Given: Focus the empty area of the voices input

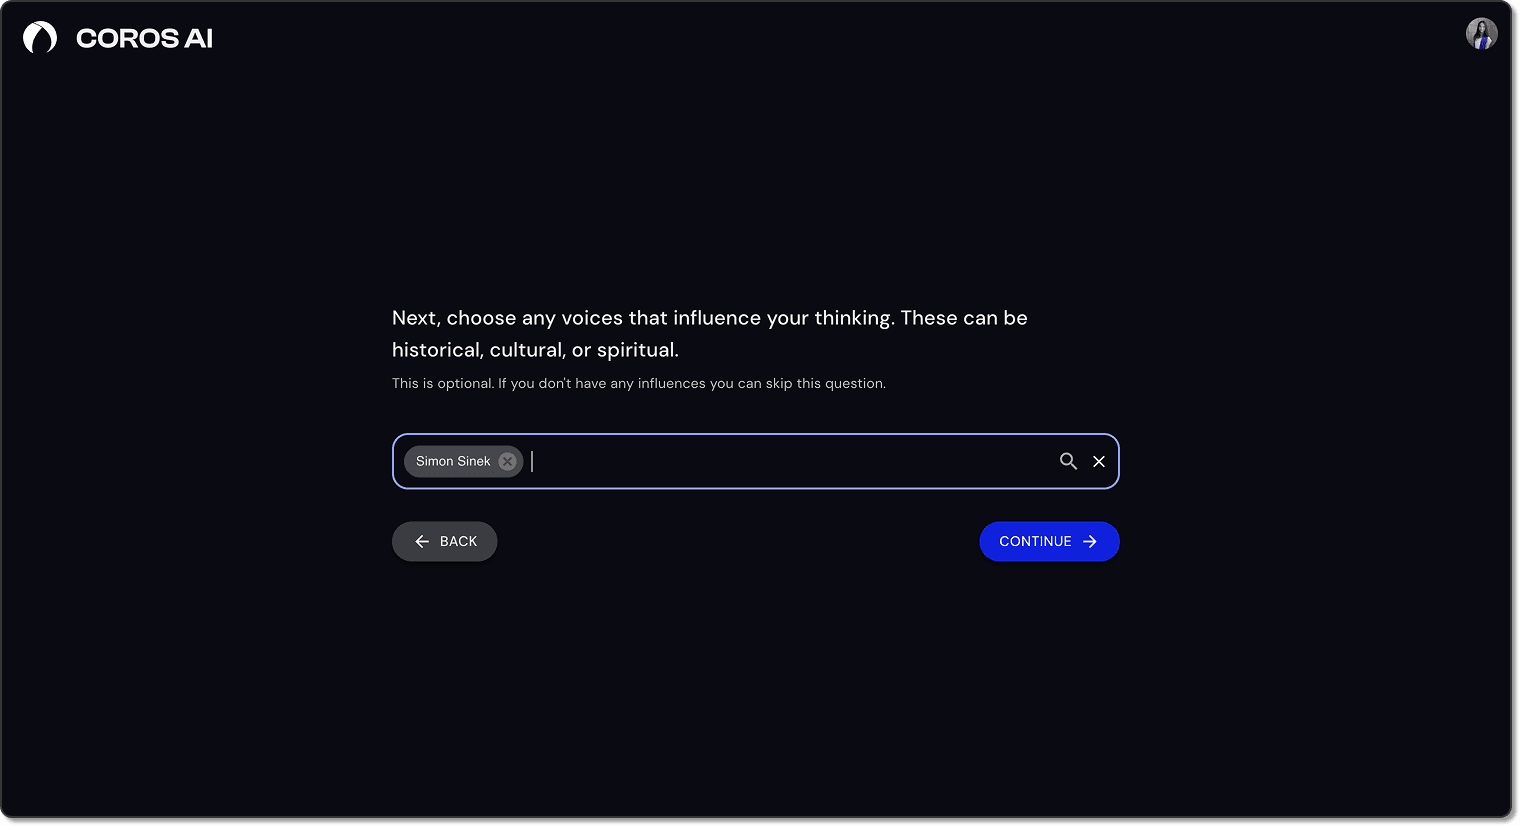Looking at the screenshot, I should 790,461.
